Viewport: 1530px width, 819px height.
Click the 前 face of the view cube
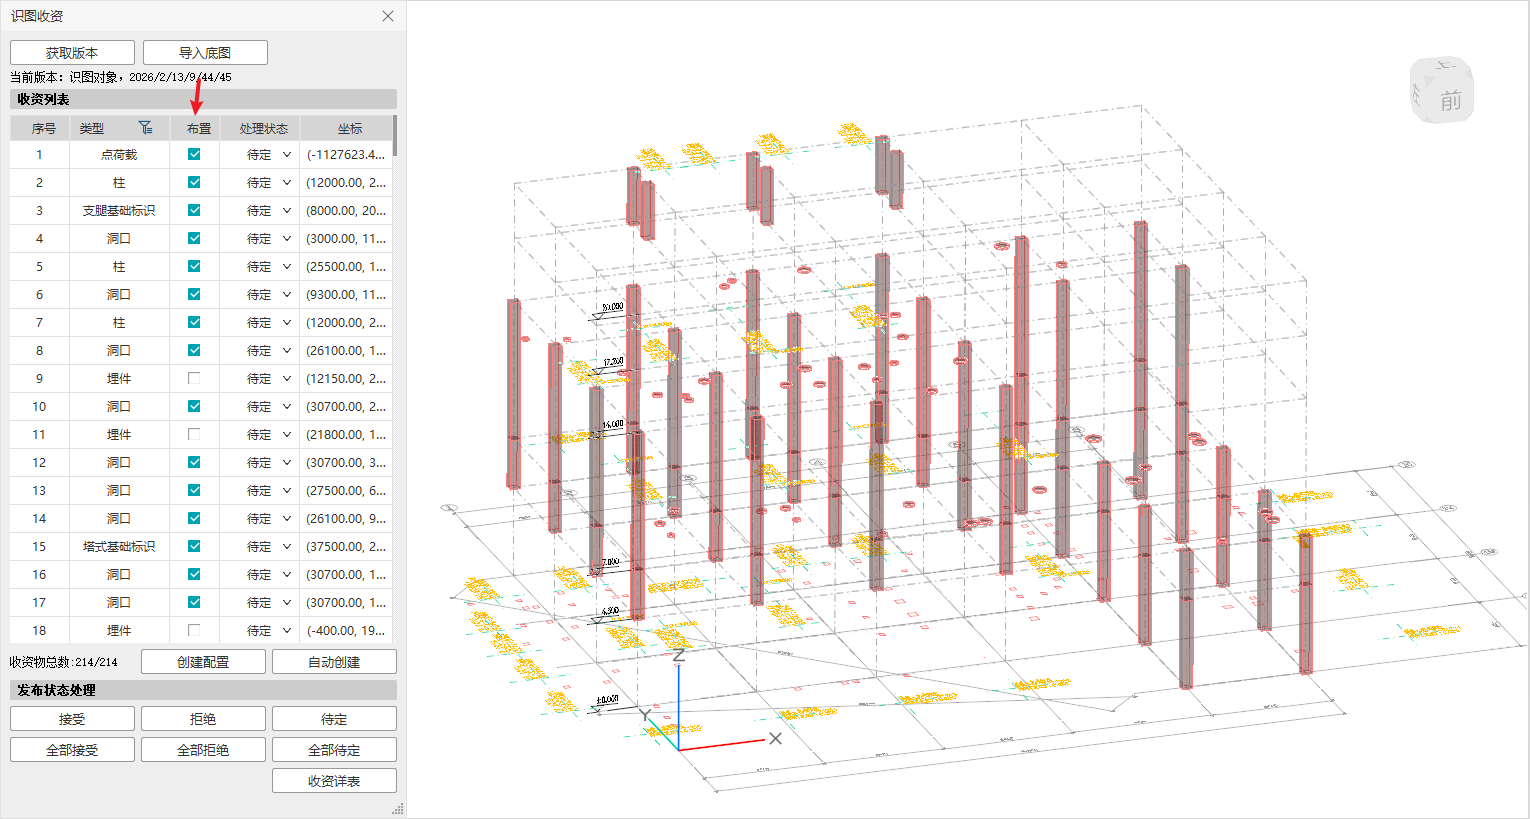[x=1450, y=101]
